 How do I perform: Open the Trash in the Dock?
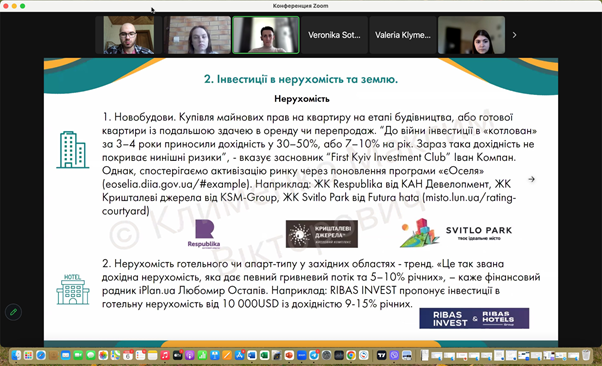(x=586, y=355)
